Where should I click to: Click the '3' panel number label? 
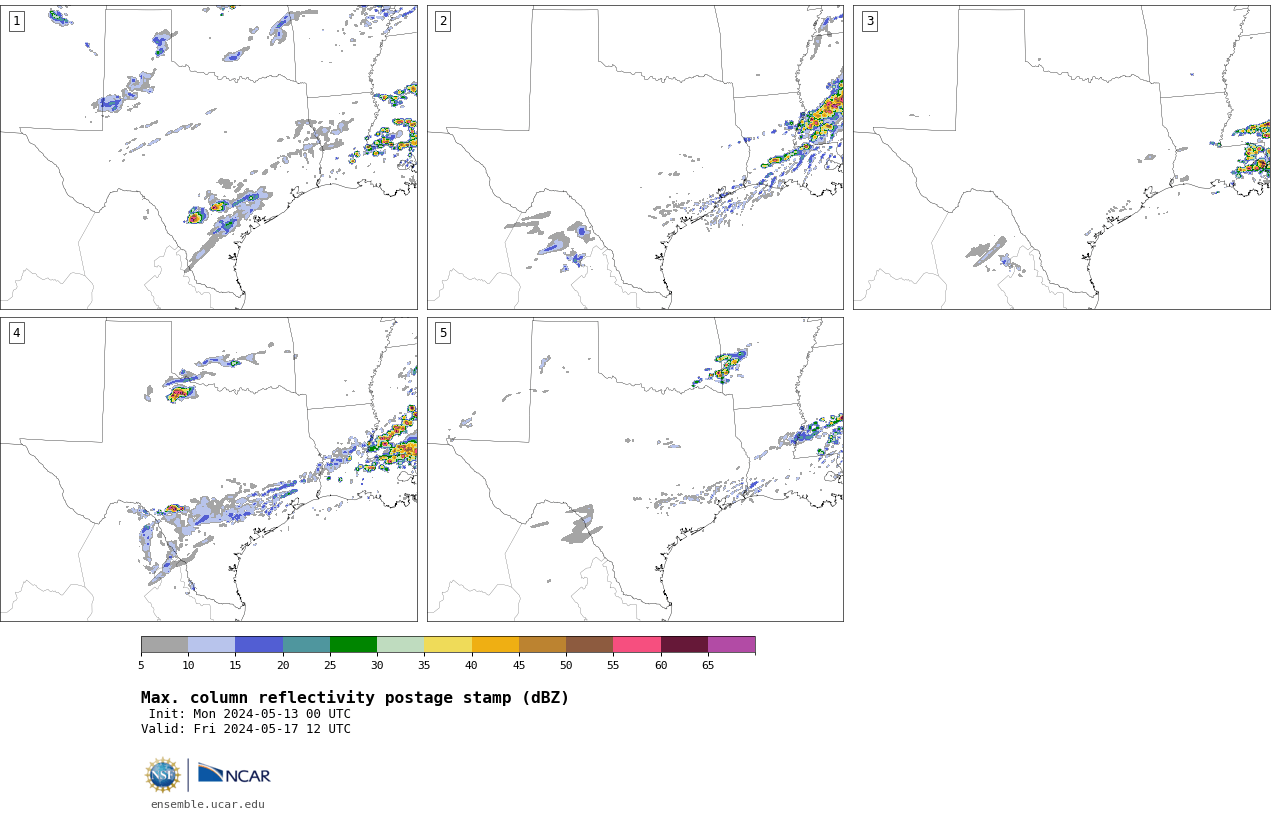coord(870,21)
